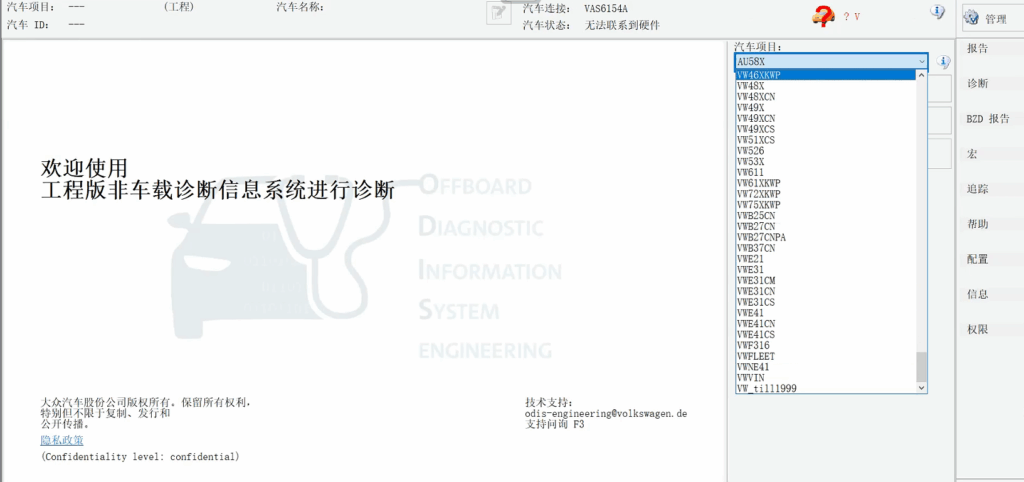Choose VWE21 in the list

click(825, 259)
